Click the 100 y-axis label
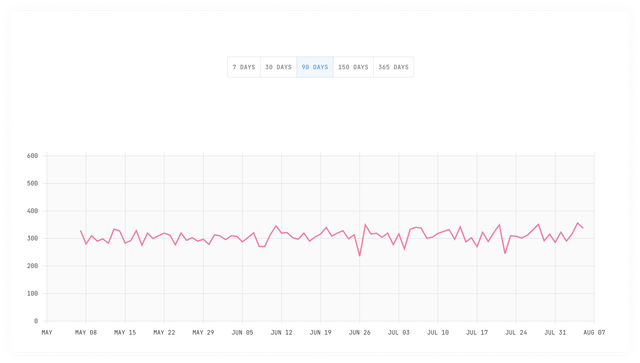Screen dimensions: 640x363 point(32,293)
